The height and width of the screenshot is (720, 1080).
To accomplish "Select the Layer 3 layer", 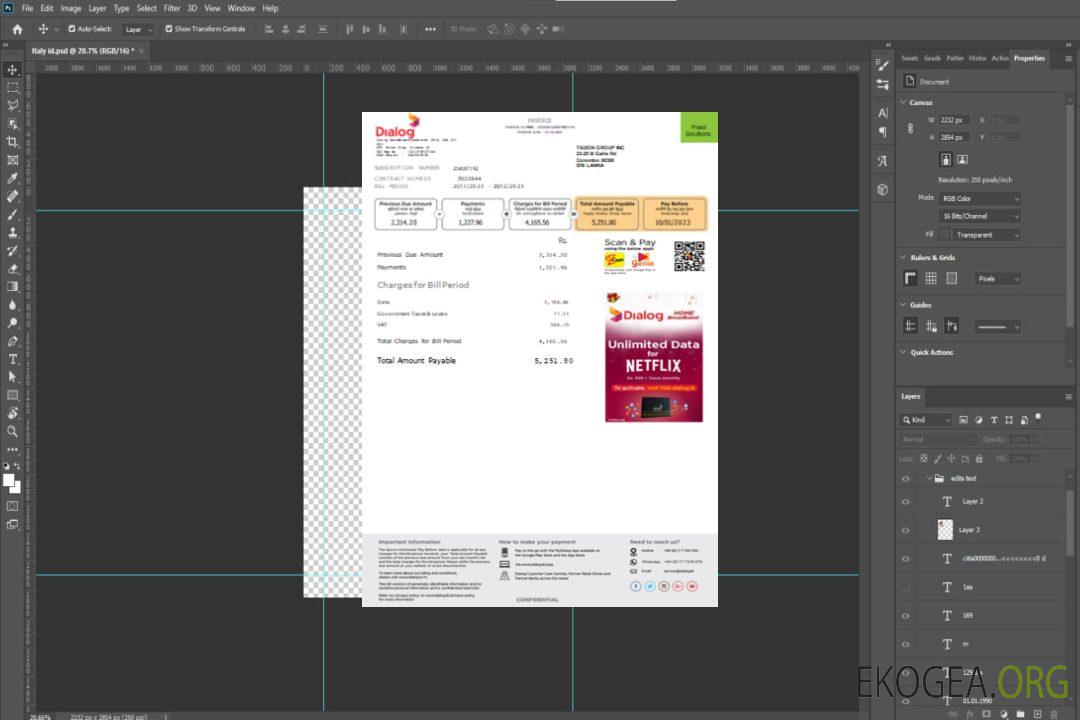I will tap(970, 529).
